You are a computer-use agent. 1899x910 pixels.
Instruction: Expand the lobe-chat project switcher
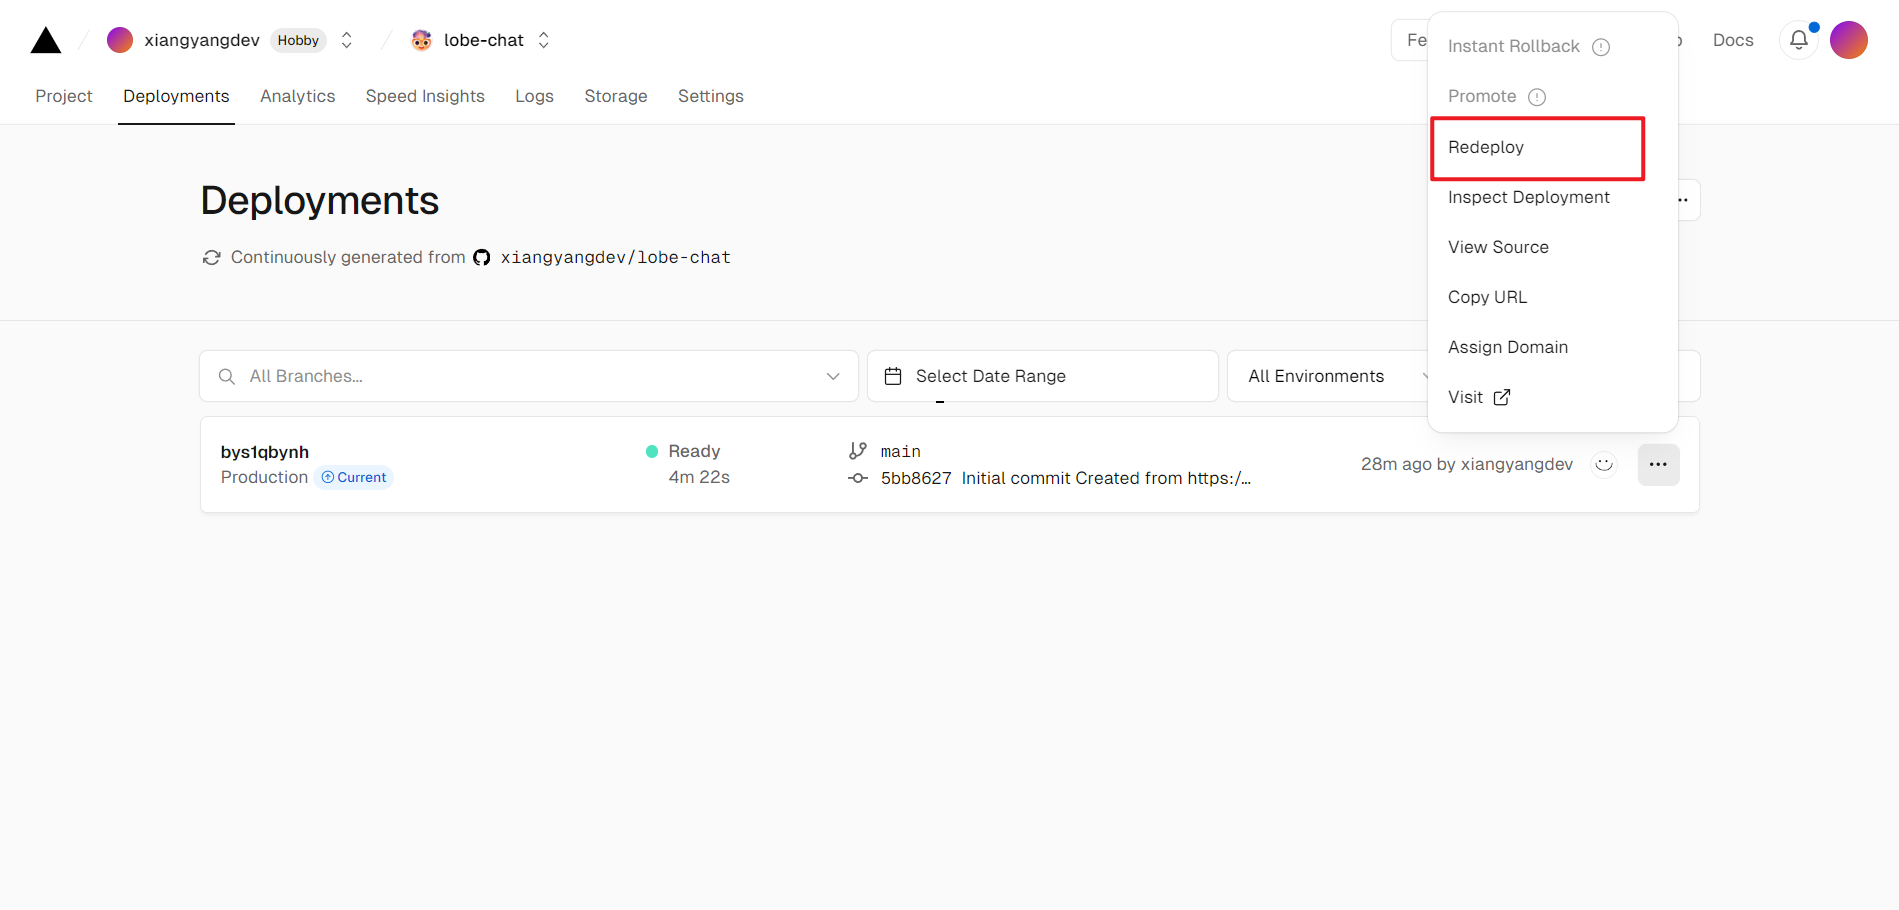pos(544,40)
